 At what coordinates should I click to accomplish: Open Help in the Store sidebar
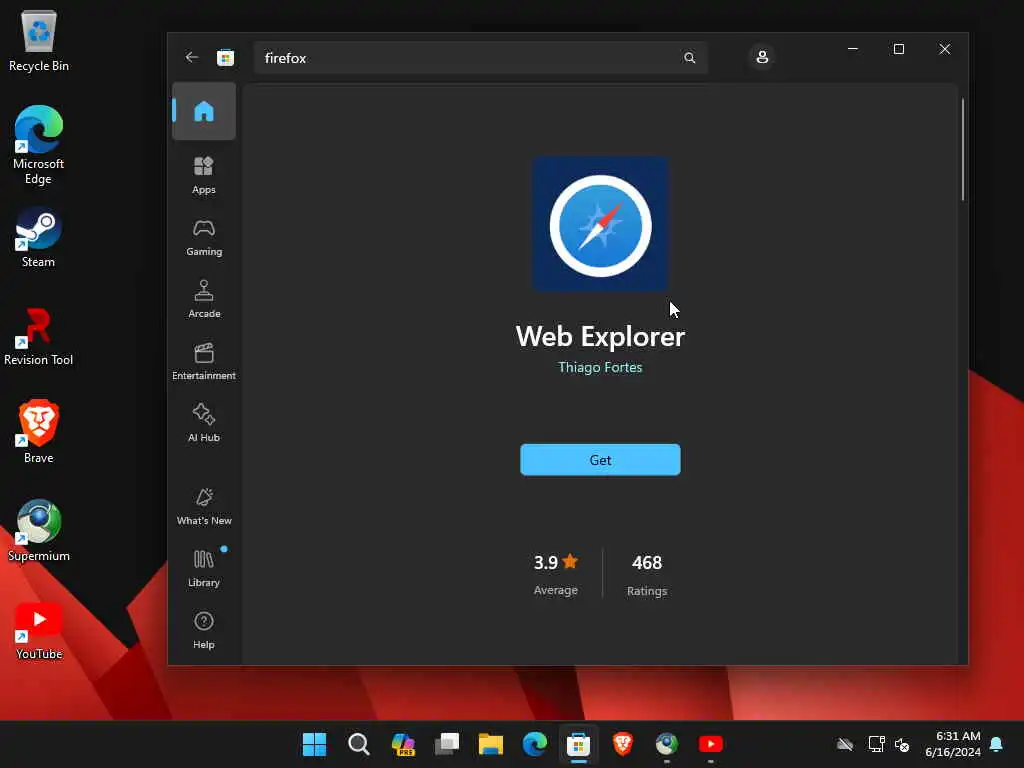[x=204, y=630]
